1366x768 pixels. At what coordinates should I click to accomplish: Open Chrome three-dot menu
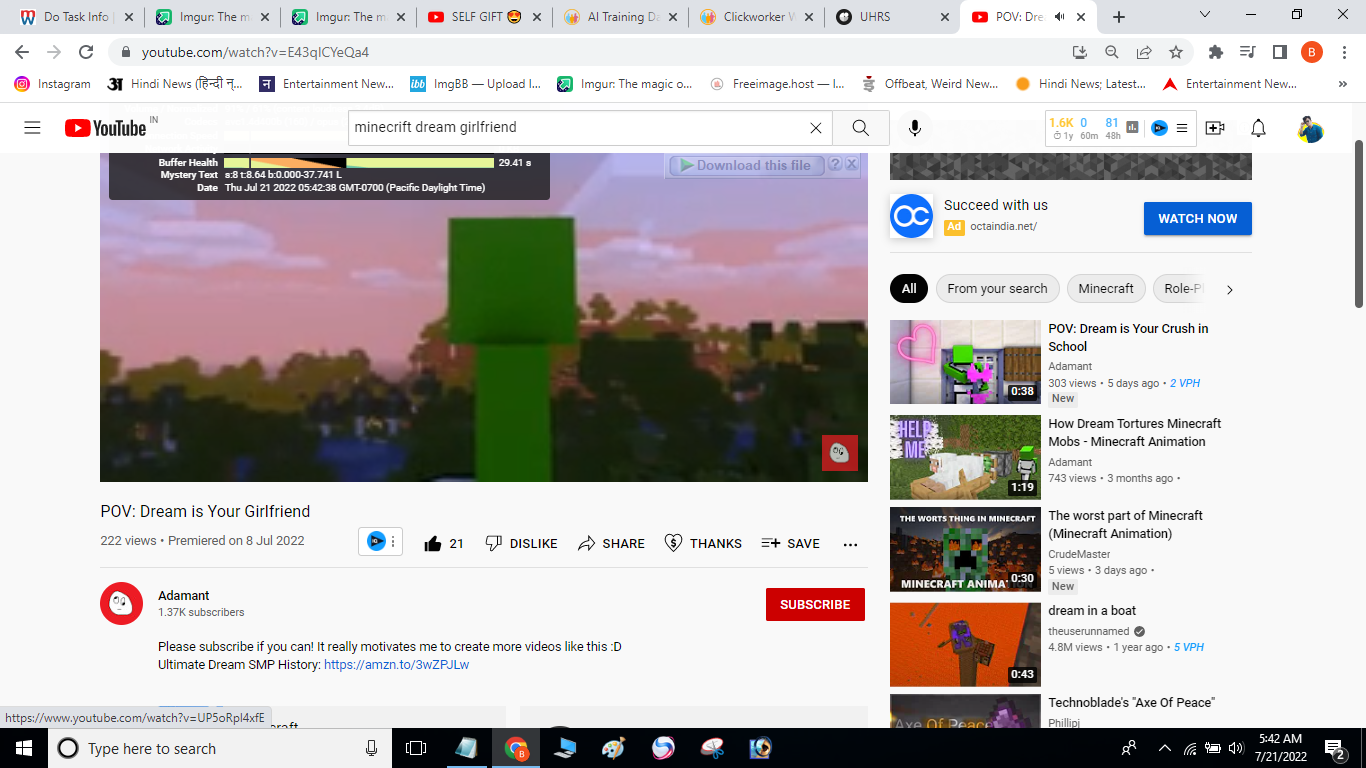1343,52
